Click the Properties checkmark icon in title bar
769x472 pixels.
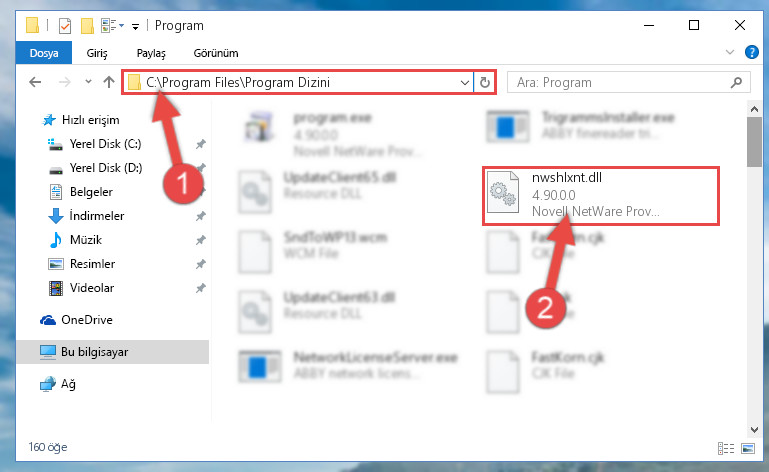click(x=65, y=26)
